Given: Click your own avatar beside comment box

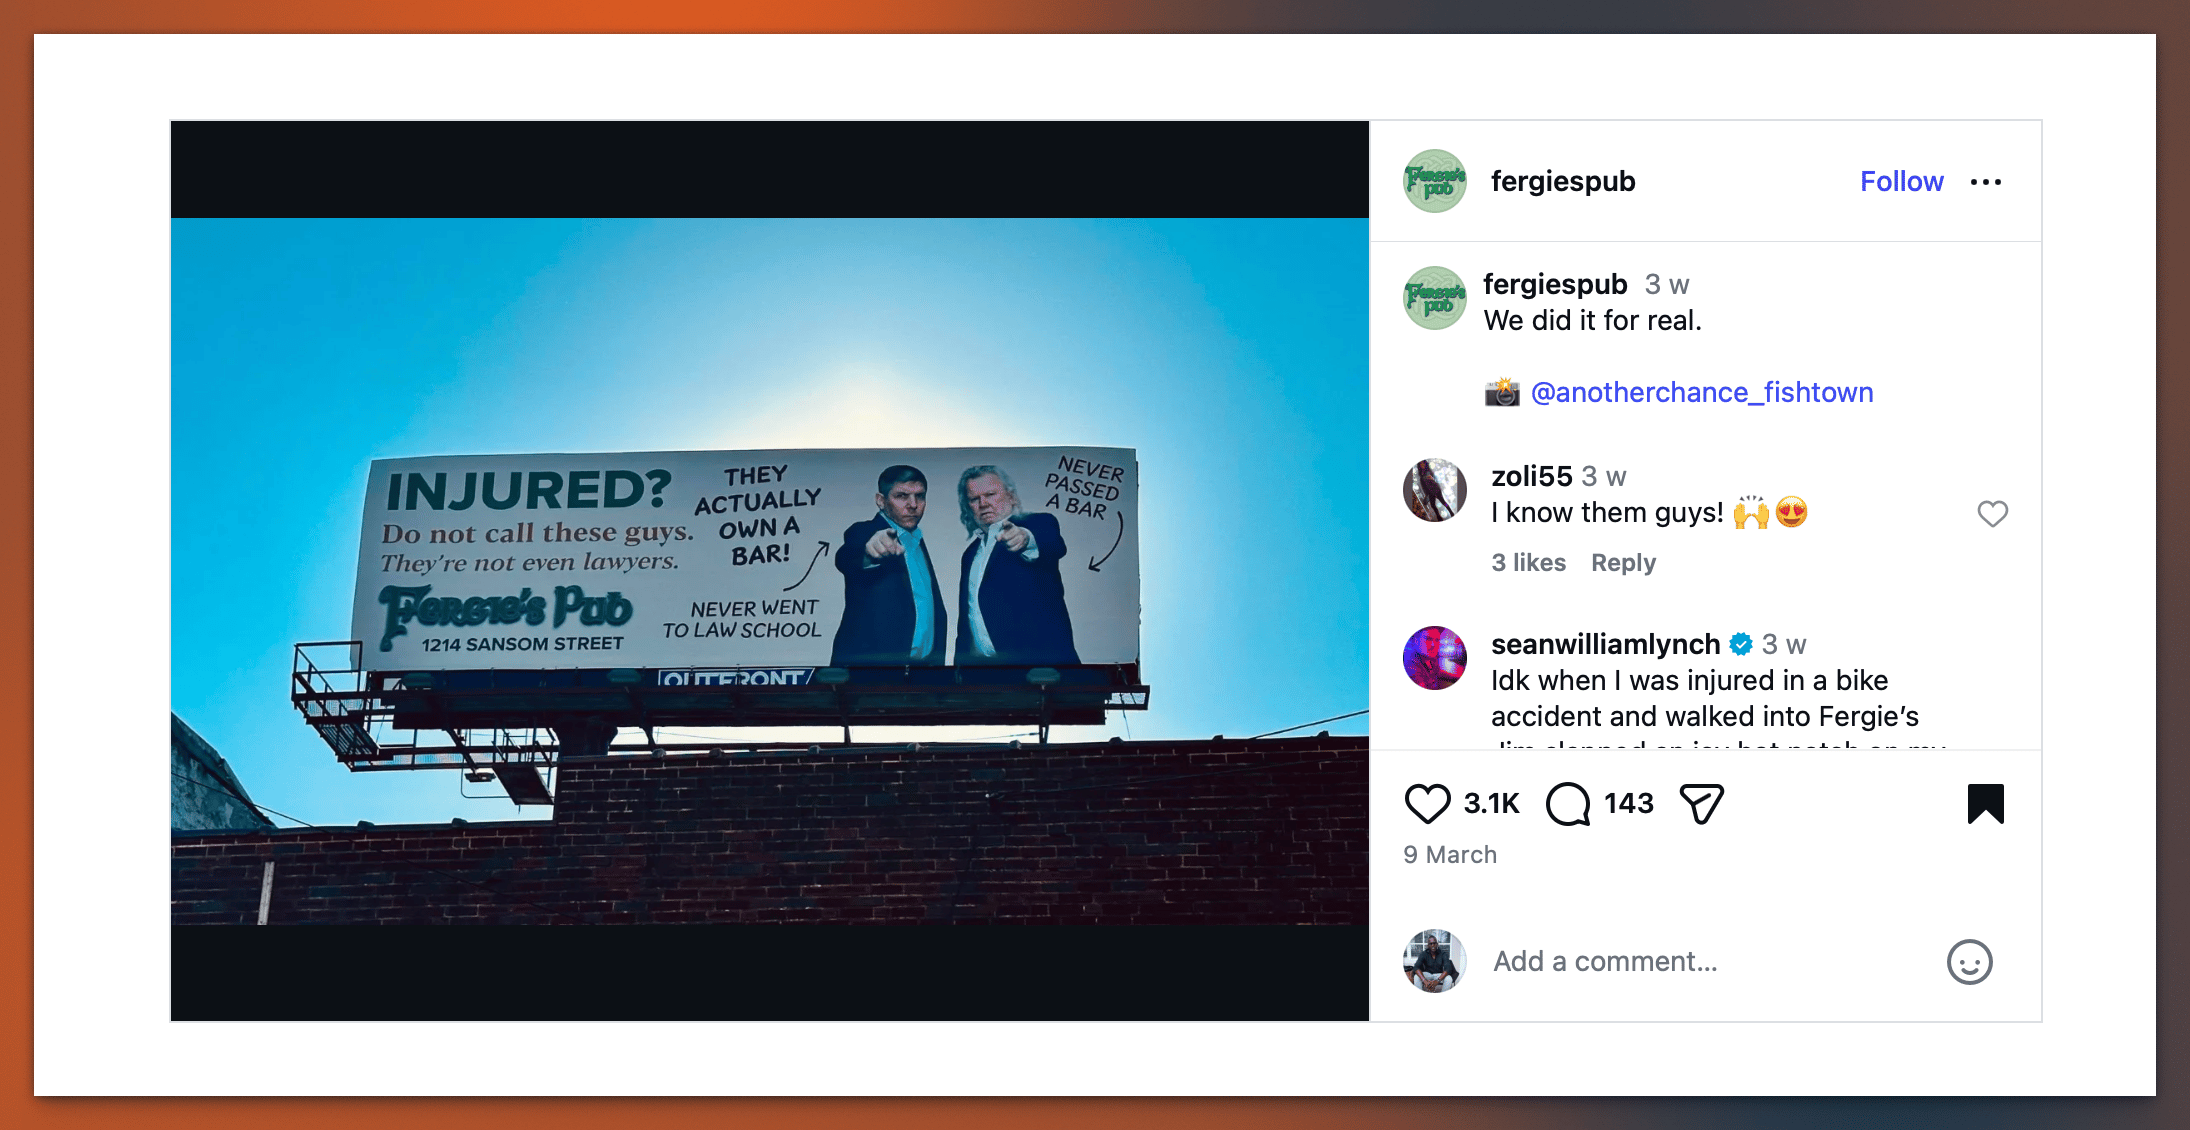Looking at the screenshot, I should 1435,961.
